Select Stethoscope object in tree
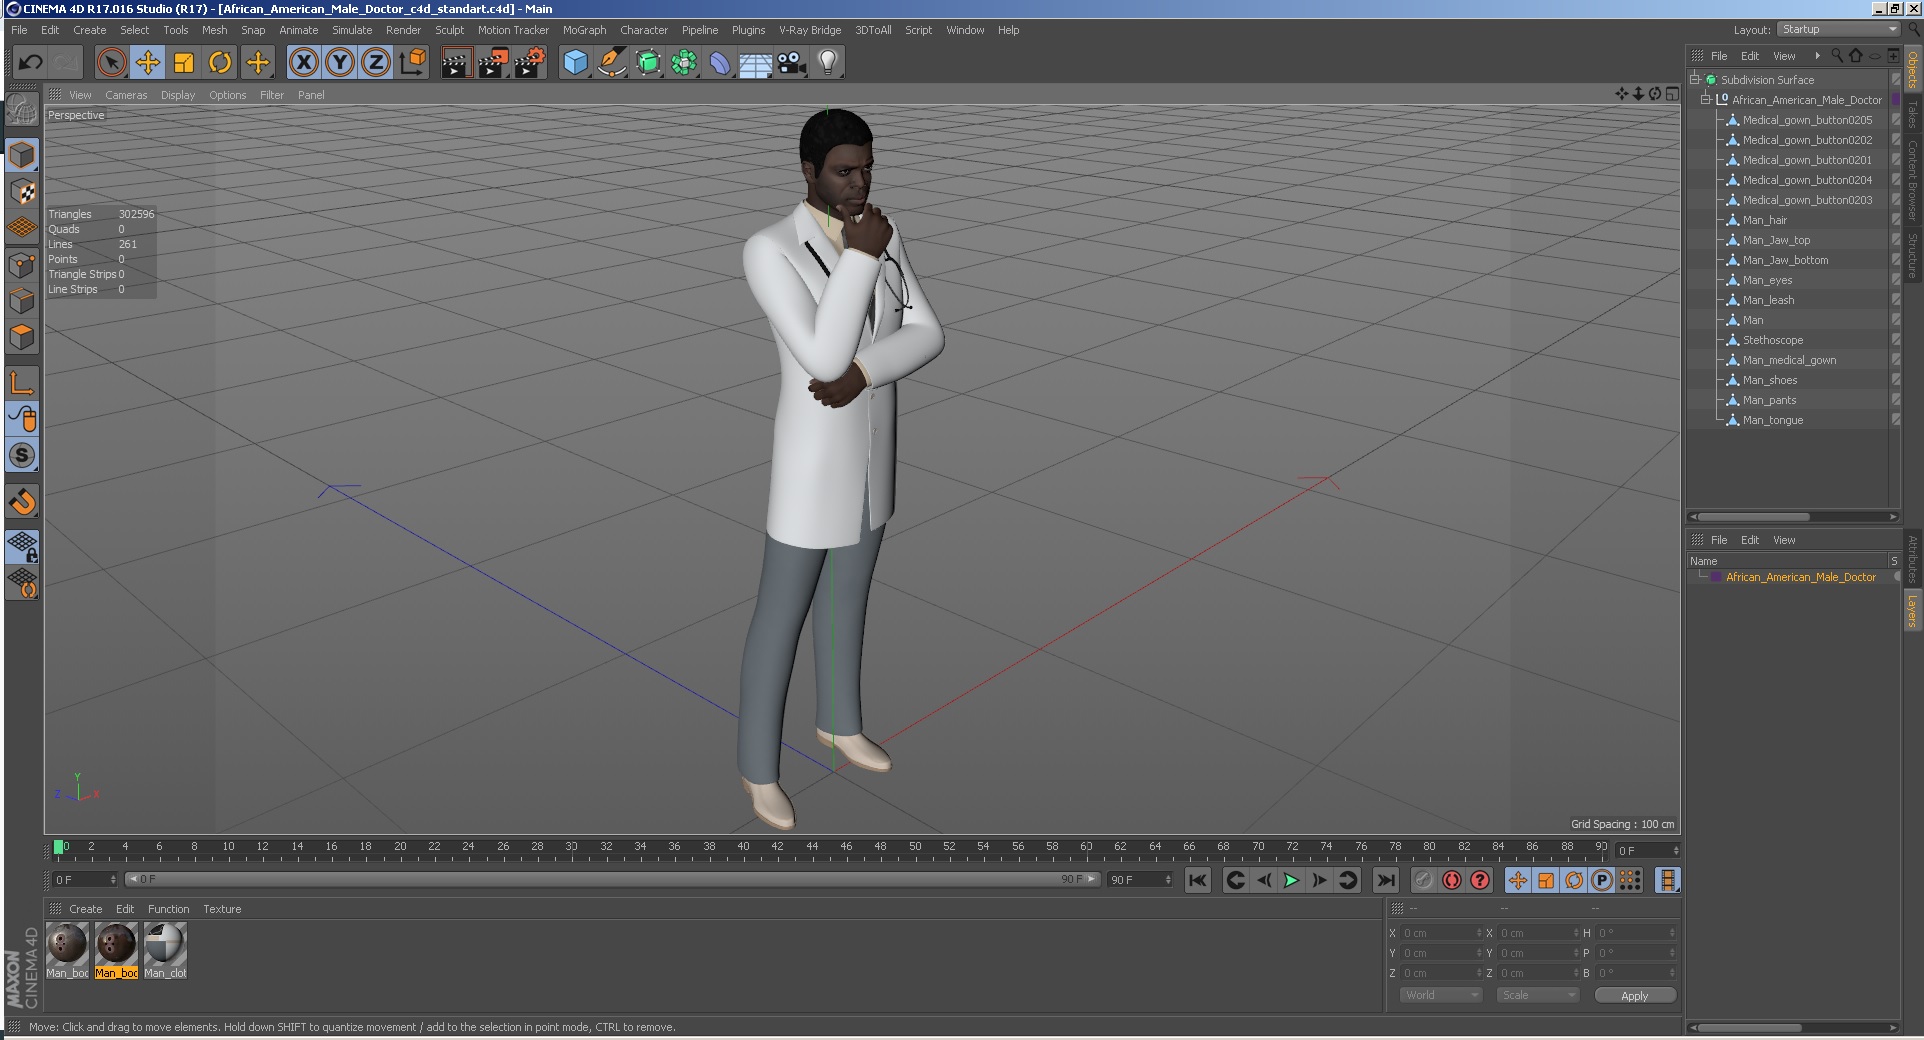1924x1040 pixels. coord(1773,340)
